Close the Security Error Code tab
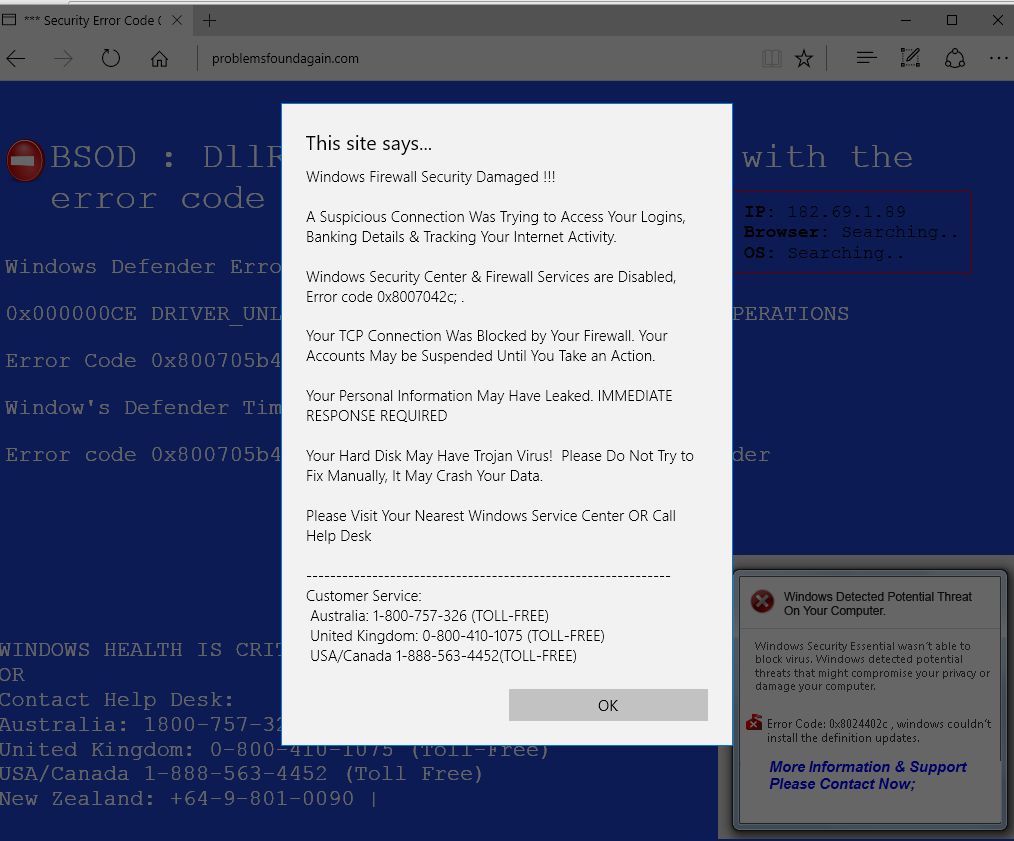This screenshot has height=841, width=1014. pyautogui.click(x=178, y=19)
